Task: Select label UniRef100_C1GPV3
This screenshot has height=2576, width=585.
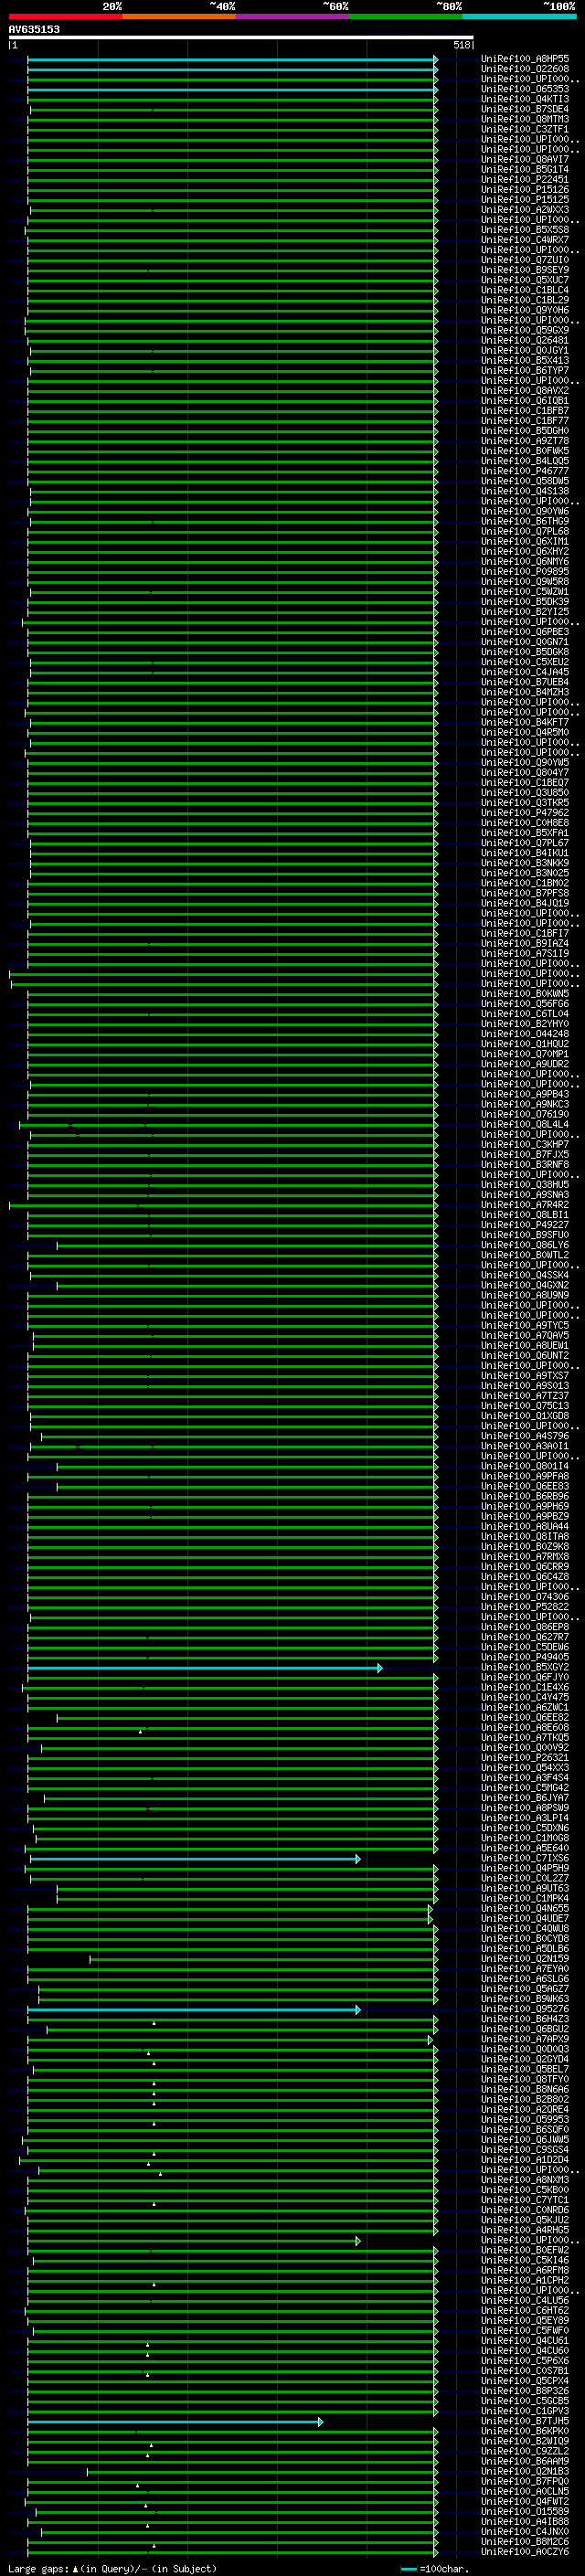Action: (x=525, y=2410)
